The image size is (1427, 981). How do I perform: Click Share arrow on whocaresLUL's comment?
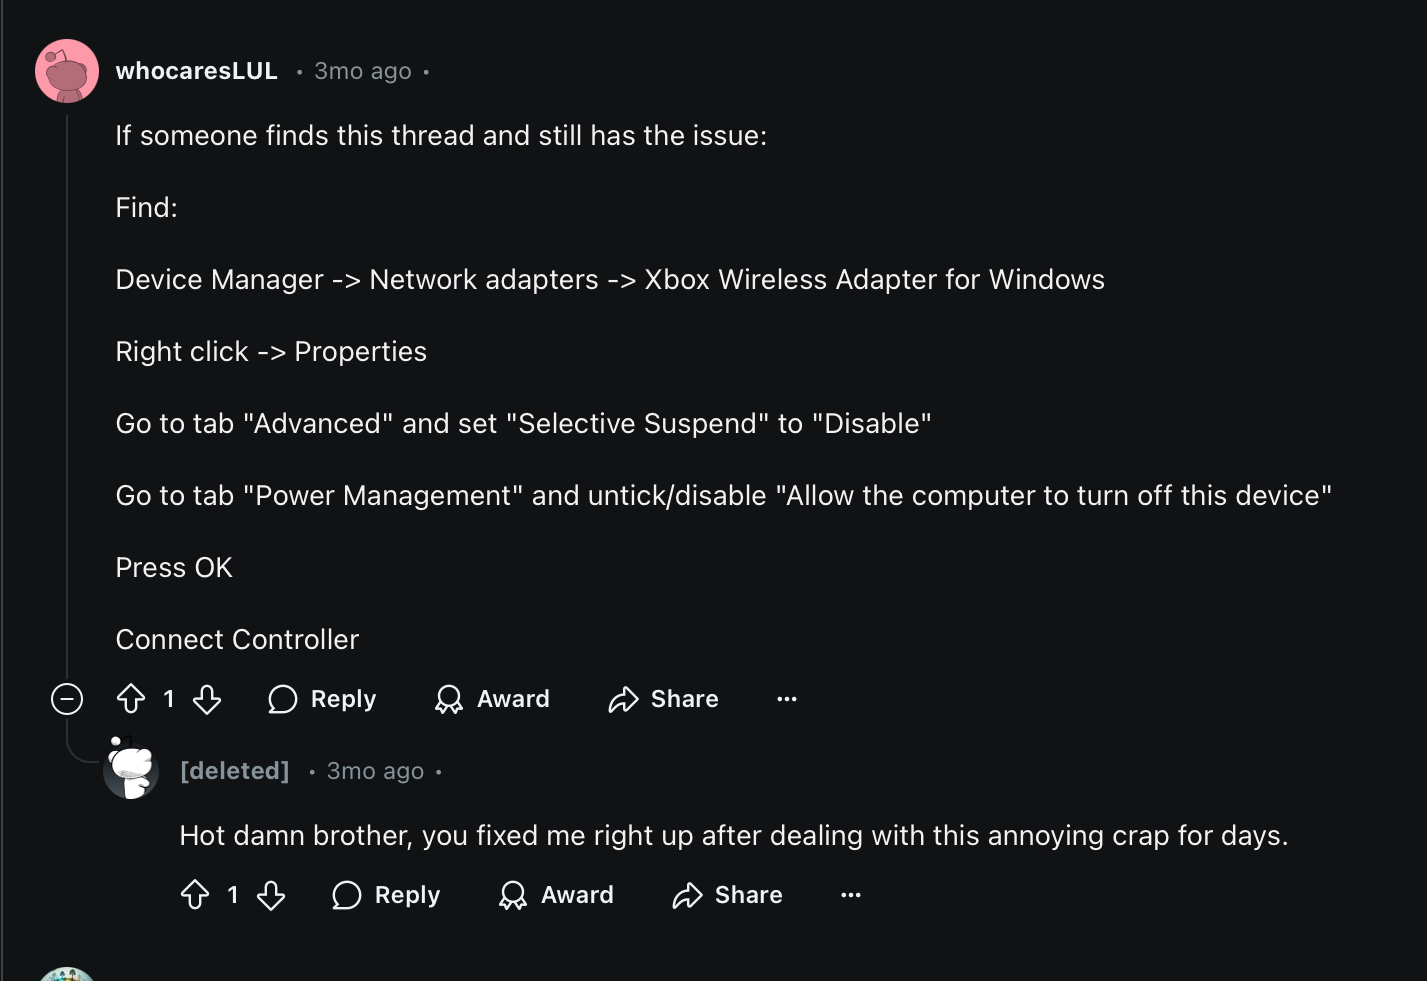(x=623, y=699)
